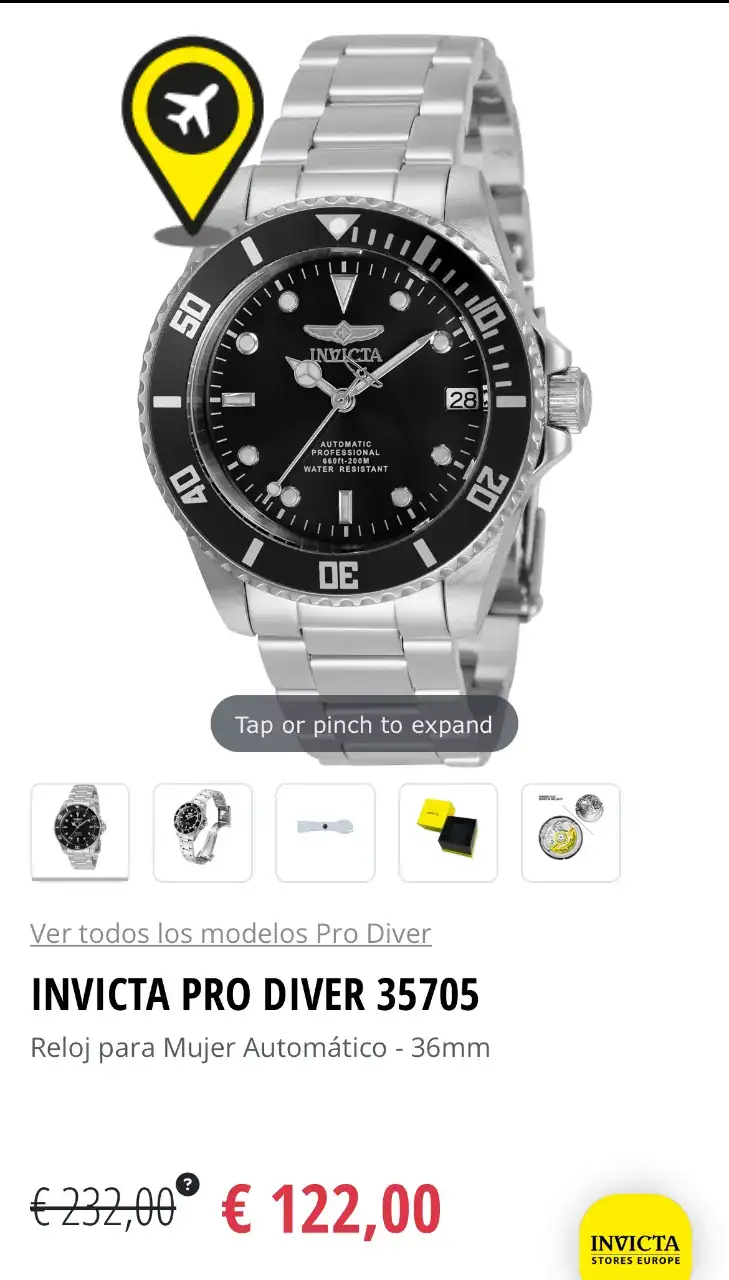Open the movement caseback thumbnail
The image size is (729, 1280).
571,832
